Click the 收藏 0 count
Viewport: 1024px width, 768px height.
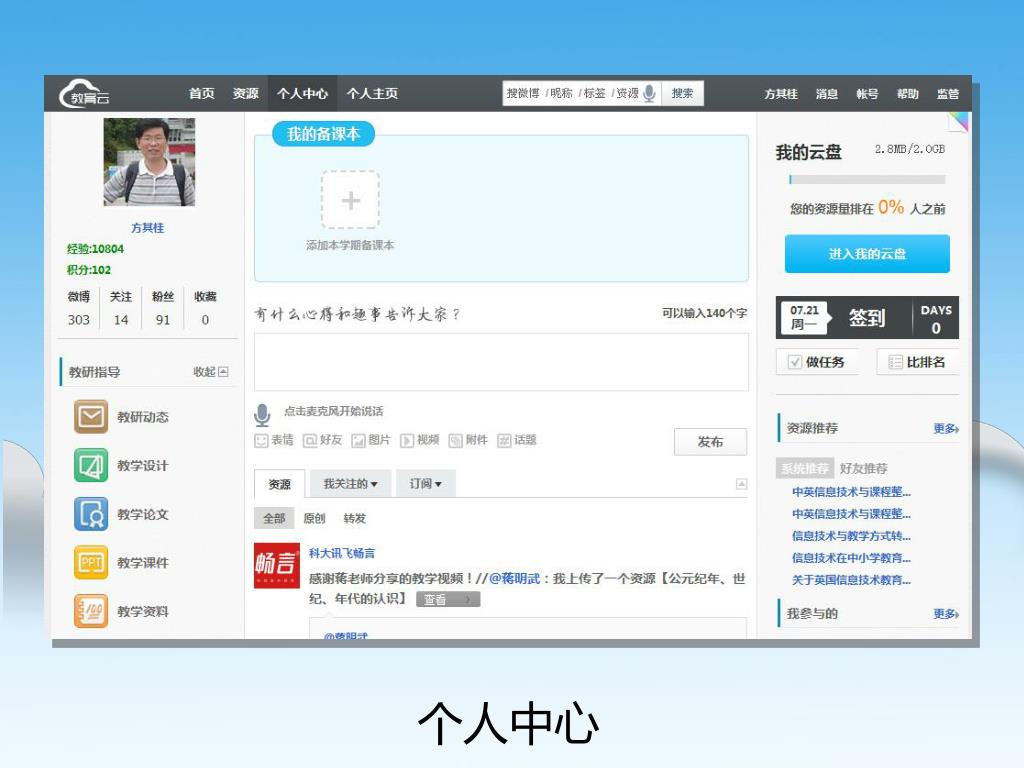(x=205, y=308)
